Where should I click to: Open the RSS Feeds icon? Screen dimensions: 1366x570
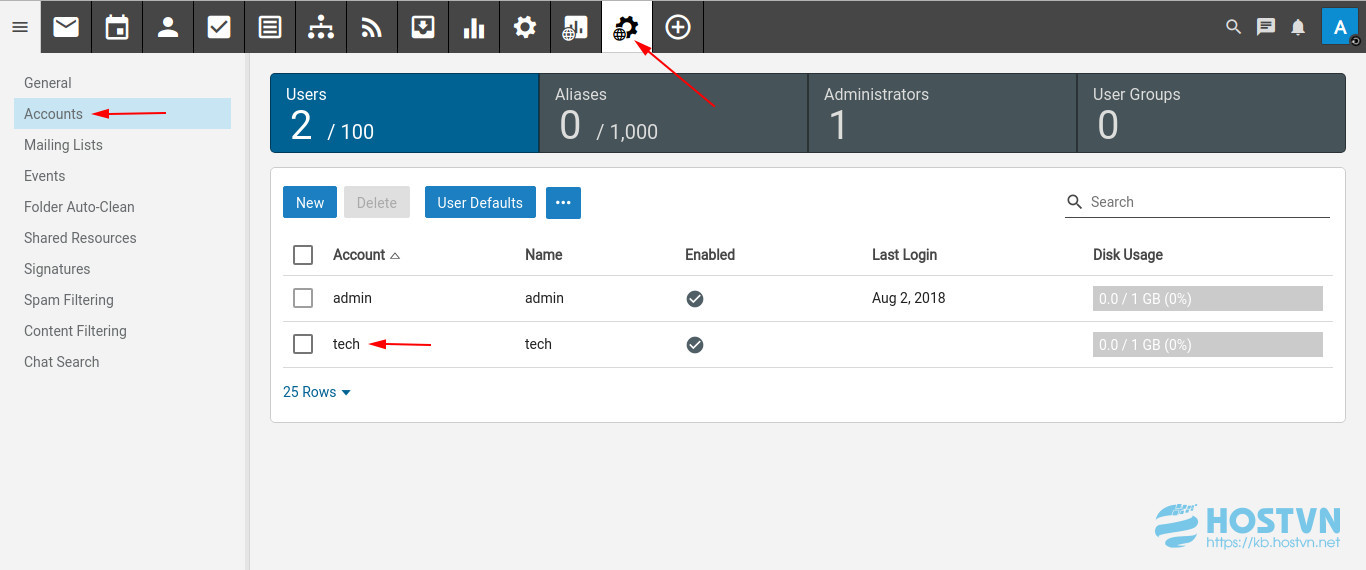click(x=372, y=27)
